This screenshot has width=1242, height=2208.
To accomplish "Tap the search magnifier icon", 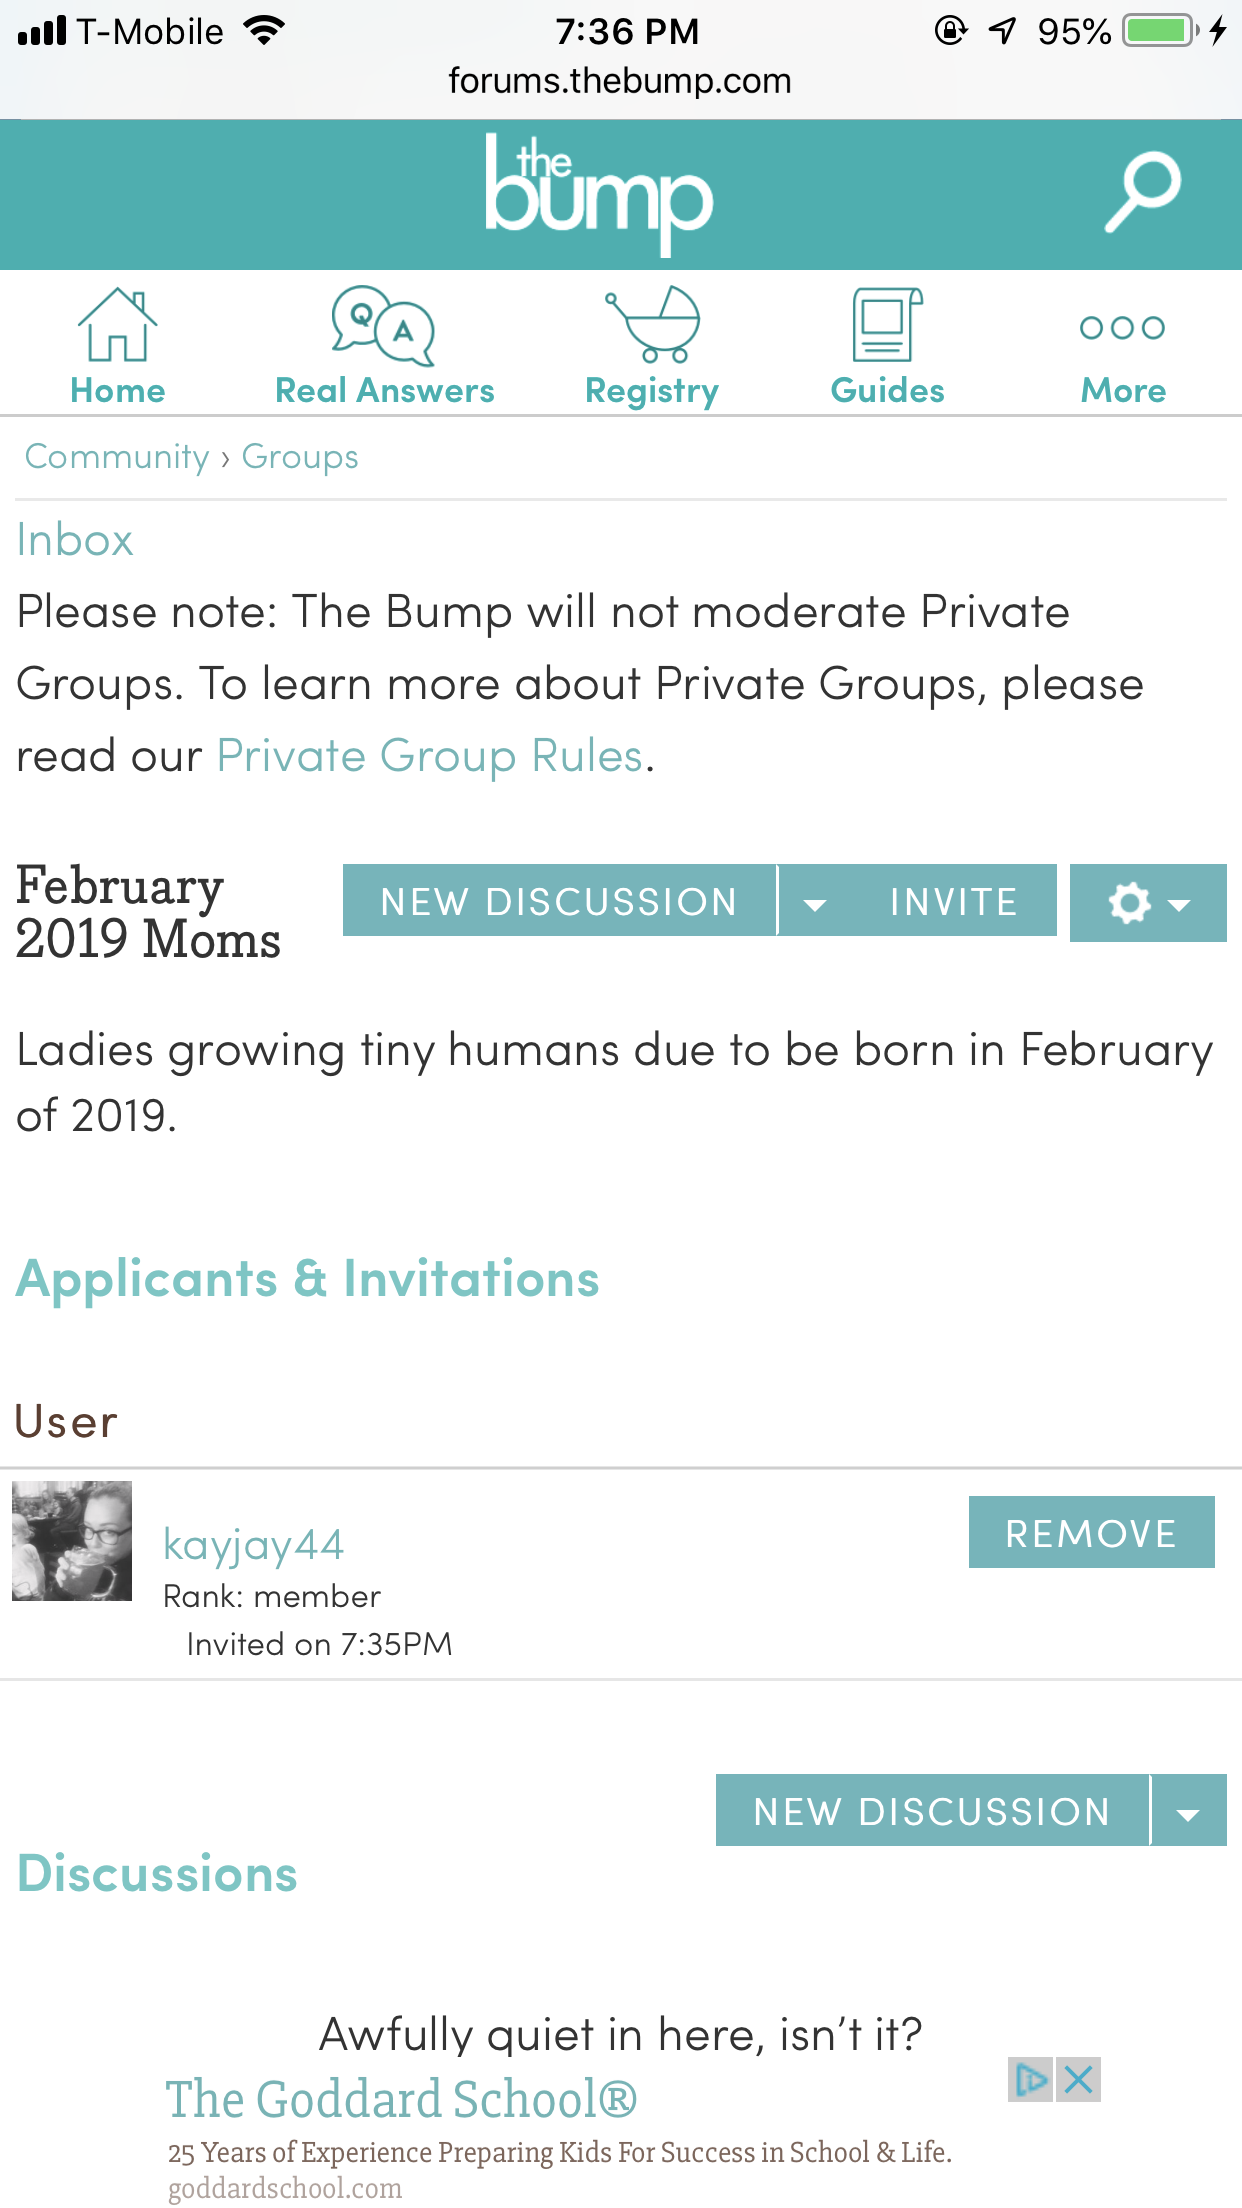I will [1142, 192].
